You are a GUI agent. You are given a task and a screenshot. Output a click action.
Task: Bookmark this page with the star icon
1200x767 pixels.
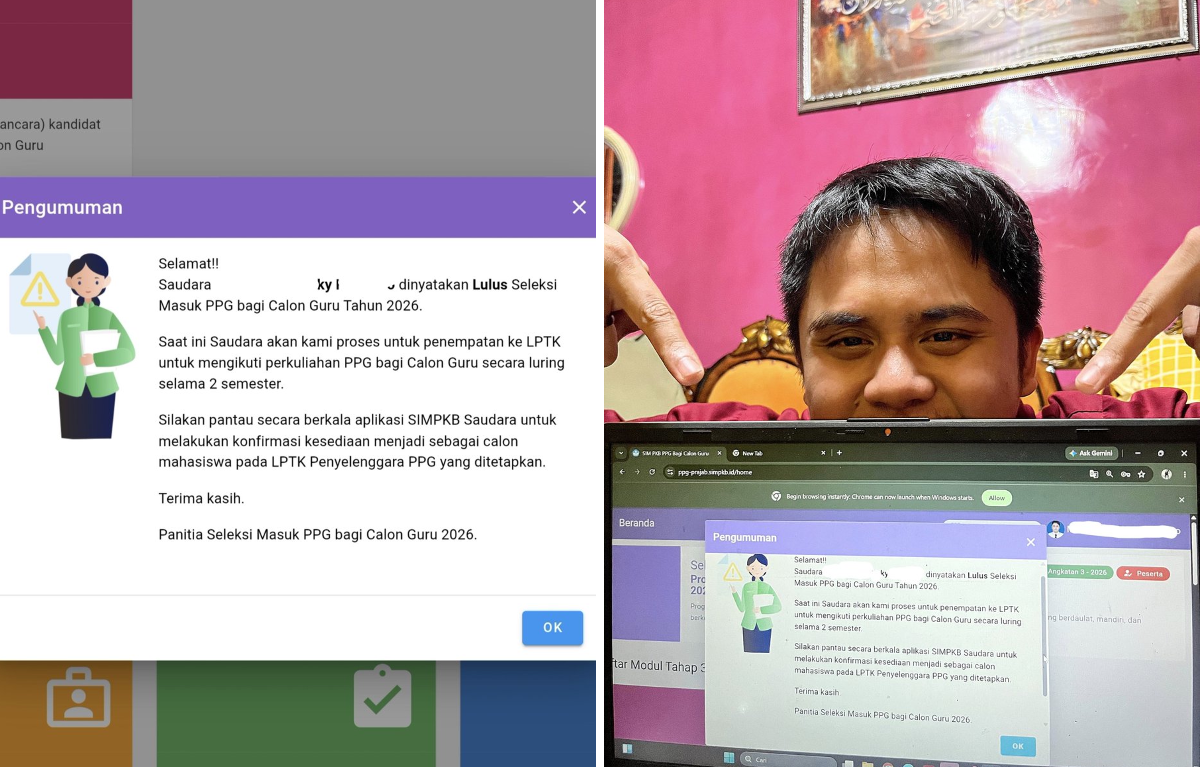pyautogui.click(x=1141, y=474)
